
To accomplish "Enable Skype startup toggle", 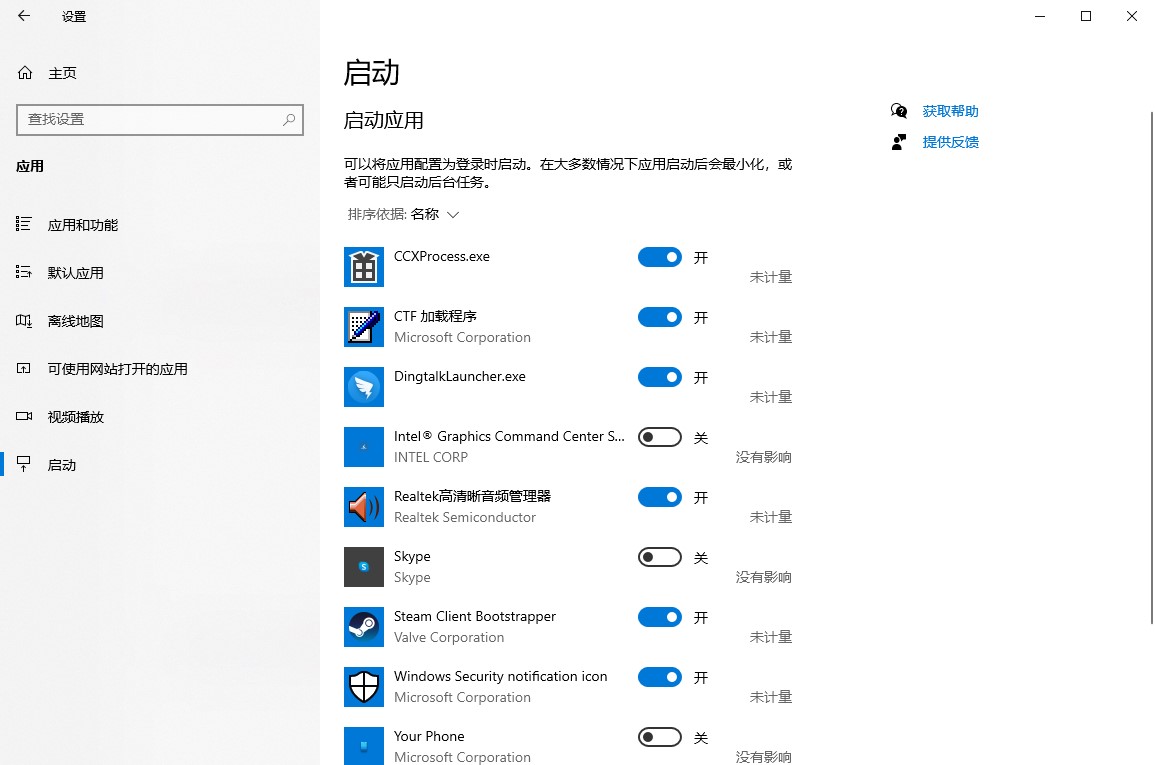I will 660,557.
